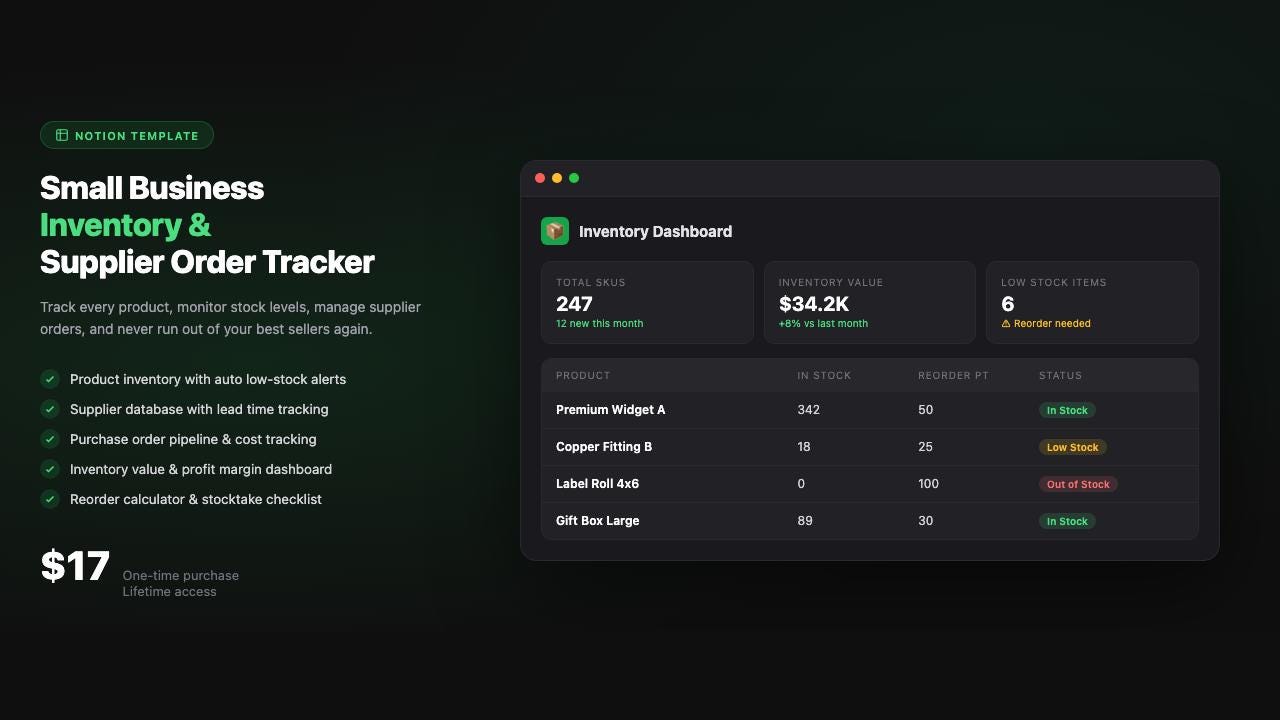The height and width of the screenshot is (720, 1280).
Task: Click the warning icon next to Reorder needed
Action: point(1006,324)
